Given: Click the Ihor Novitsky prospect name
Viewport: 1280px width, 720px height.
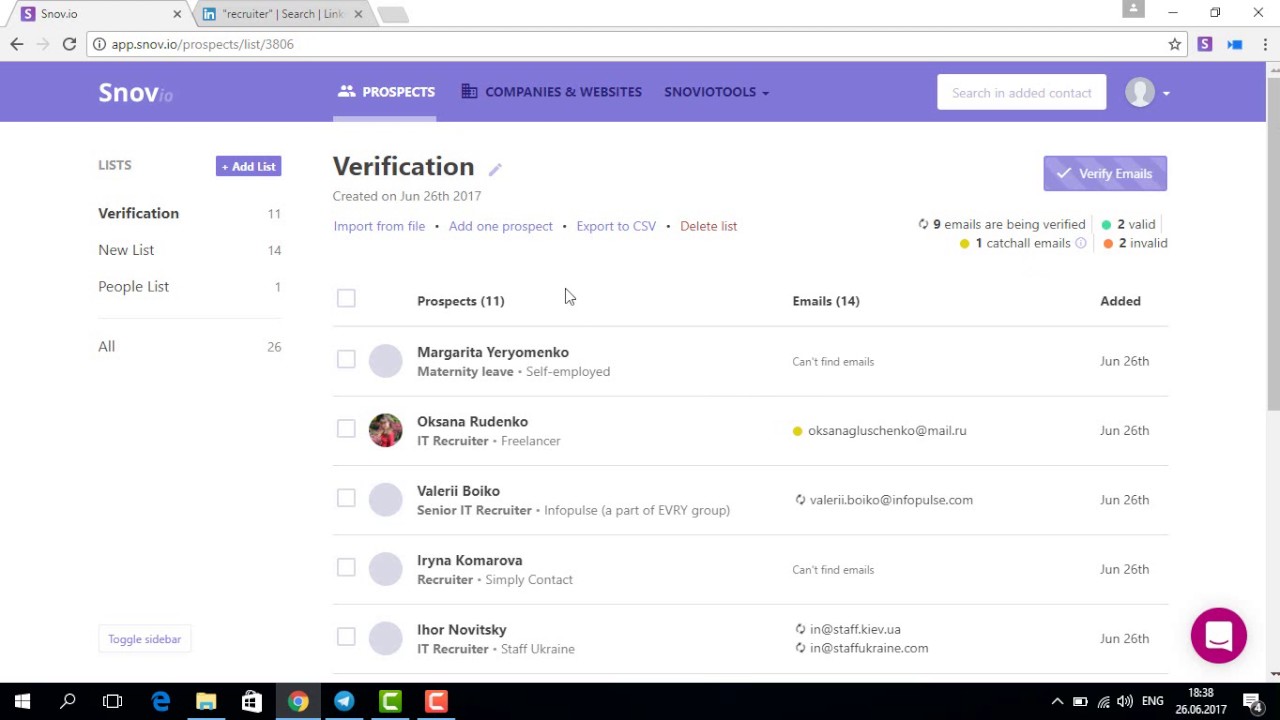Looking at the screenshot, I should pos(462,630).
